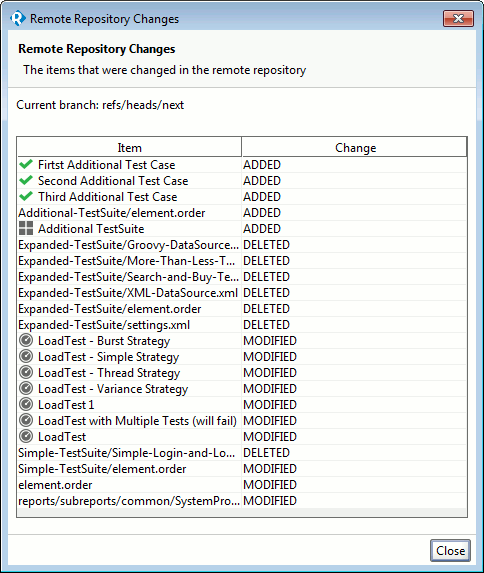484x573 pixels.
Task: Click the gauge icon beside LoadTest - Thread Strategy
Action: (x=26, y=373)
